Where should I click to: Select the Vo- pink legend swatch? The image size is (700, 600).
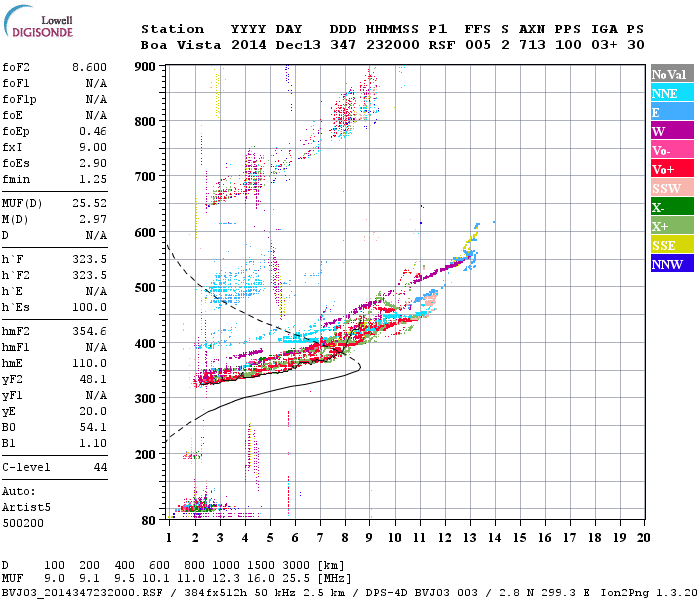[672, 150]
